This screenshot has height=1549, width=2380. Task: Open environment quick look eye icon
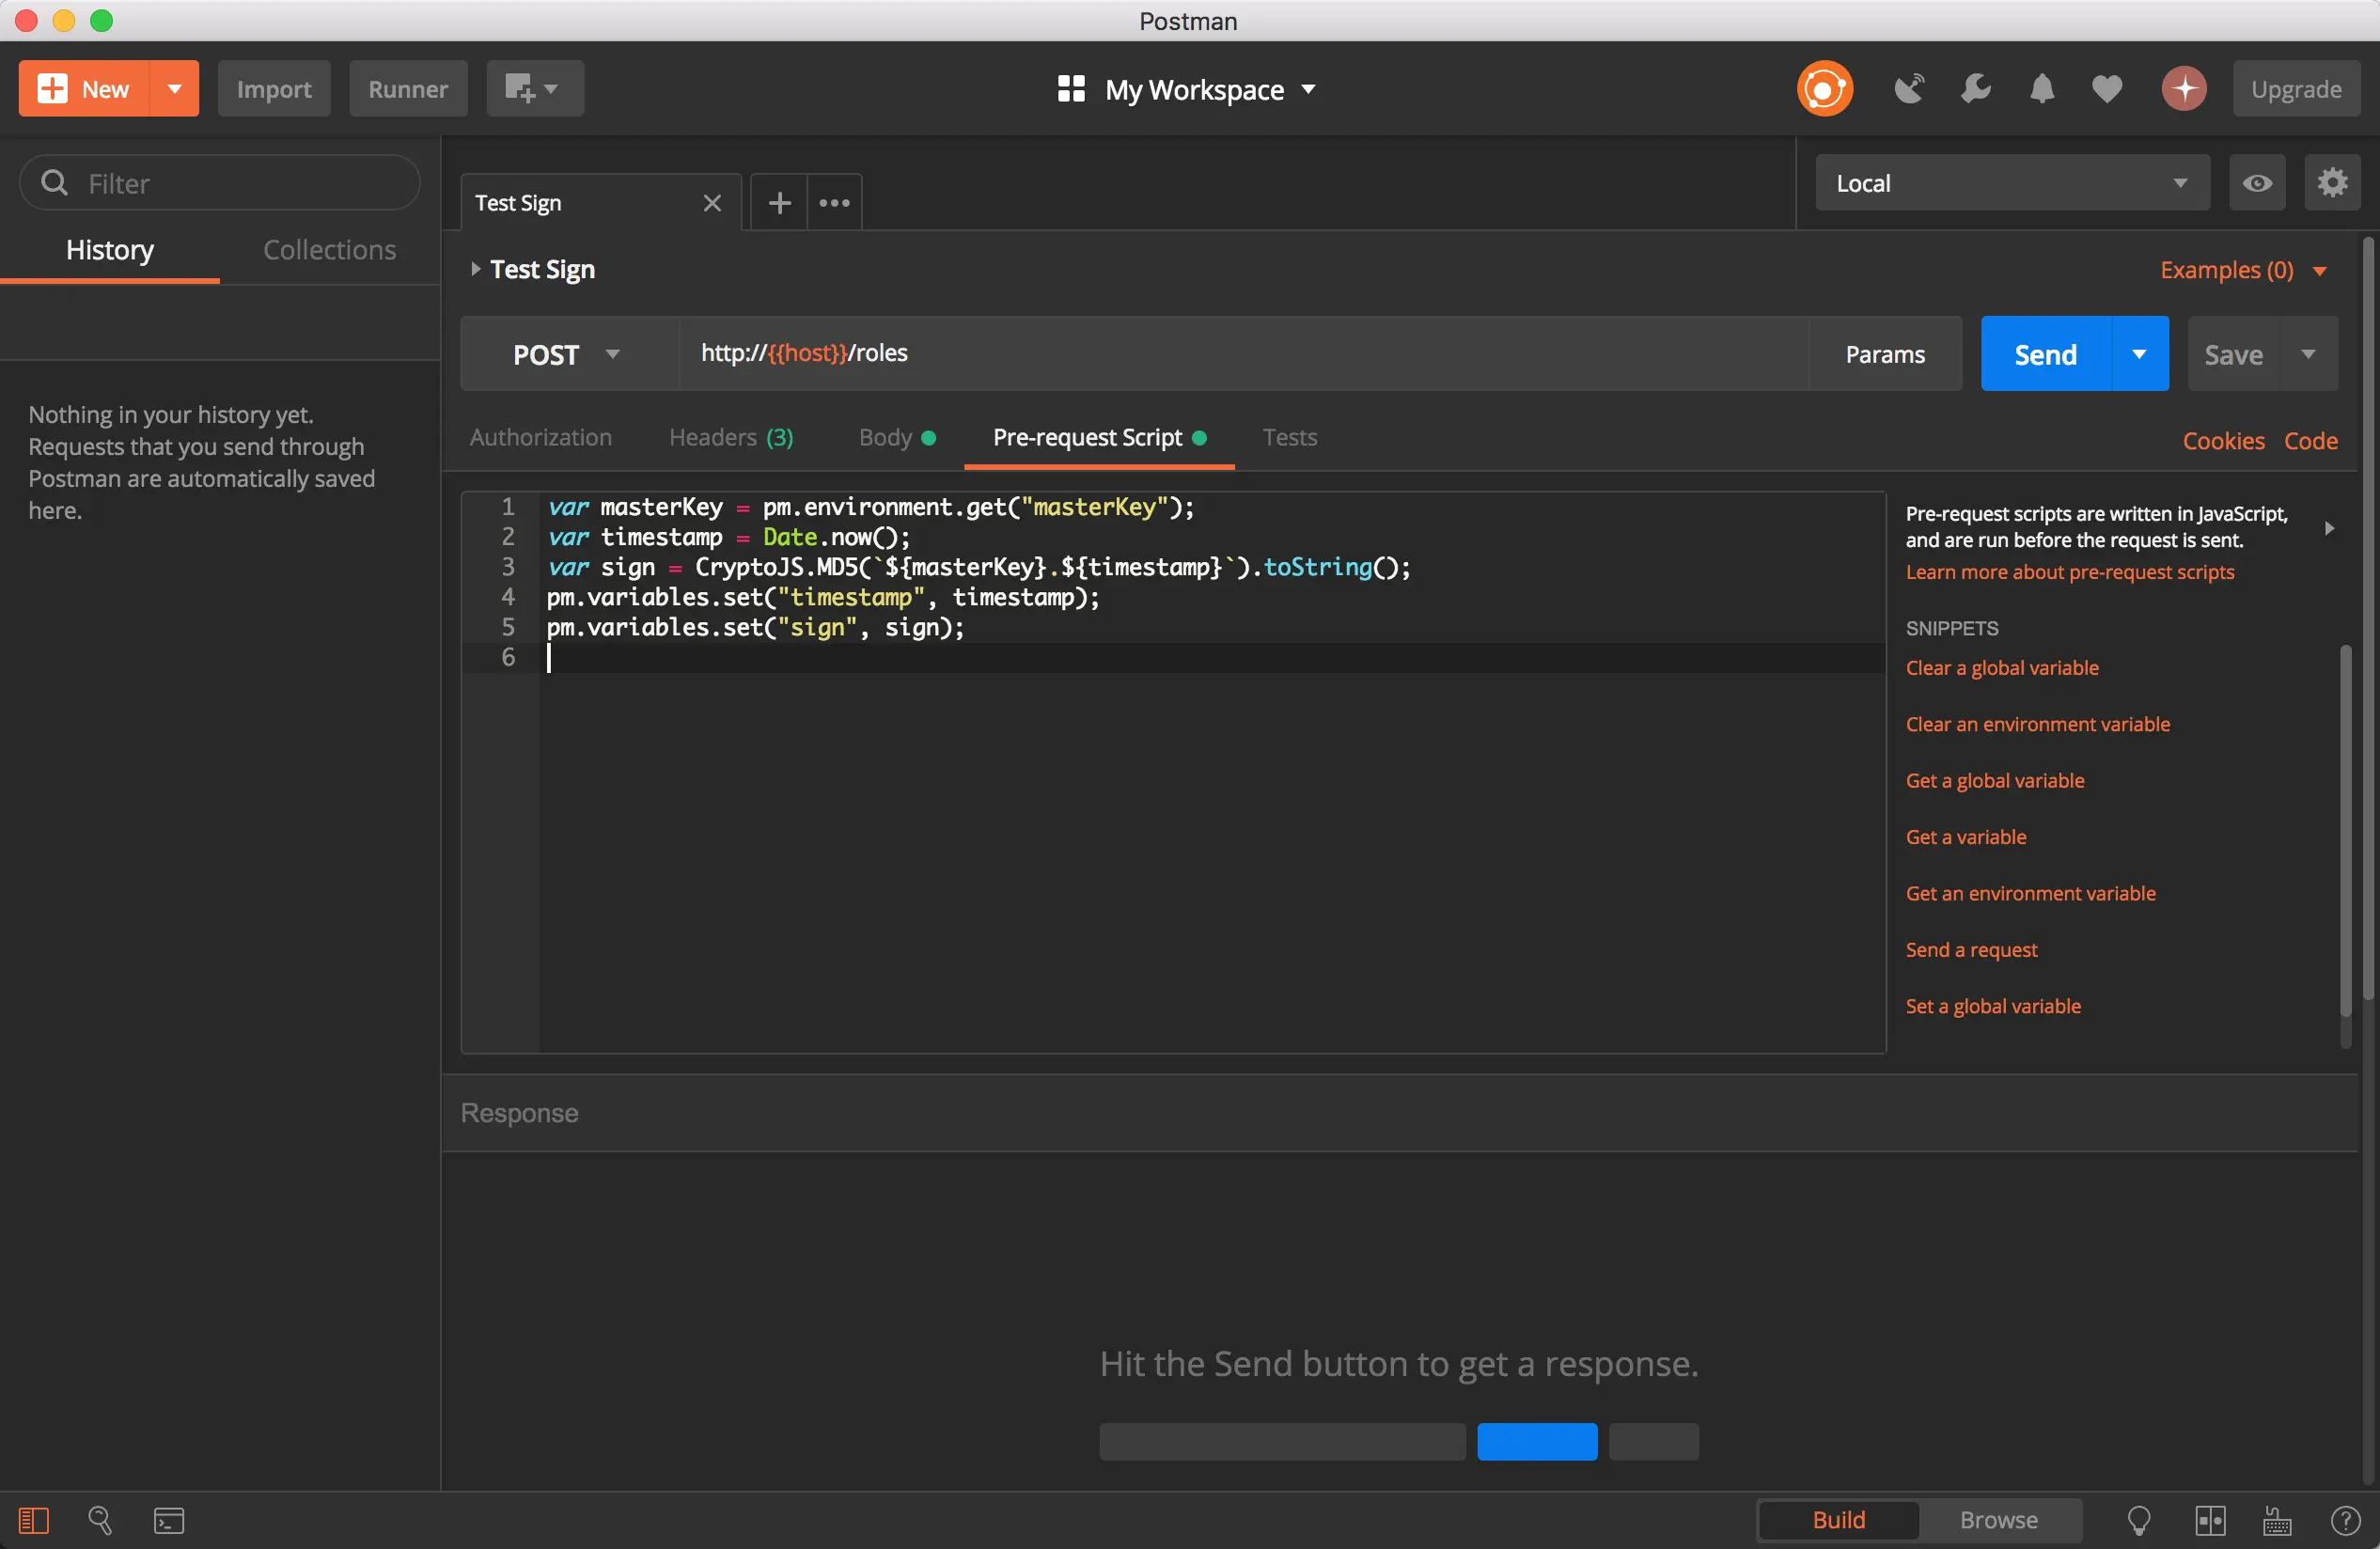point(2257,183)
